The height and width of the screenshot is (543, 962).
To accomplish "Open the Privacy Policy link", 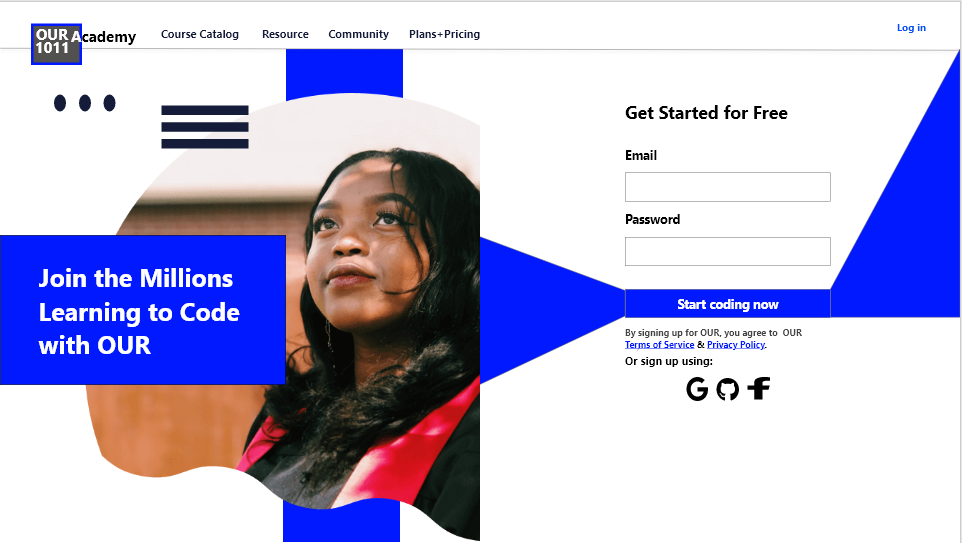I will coord(736,345).
